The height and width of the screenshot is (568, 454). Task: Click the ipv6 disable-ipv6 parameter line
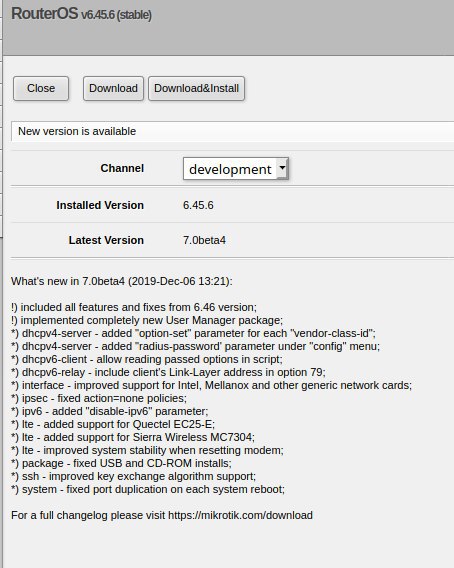coord(110,411)
